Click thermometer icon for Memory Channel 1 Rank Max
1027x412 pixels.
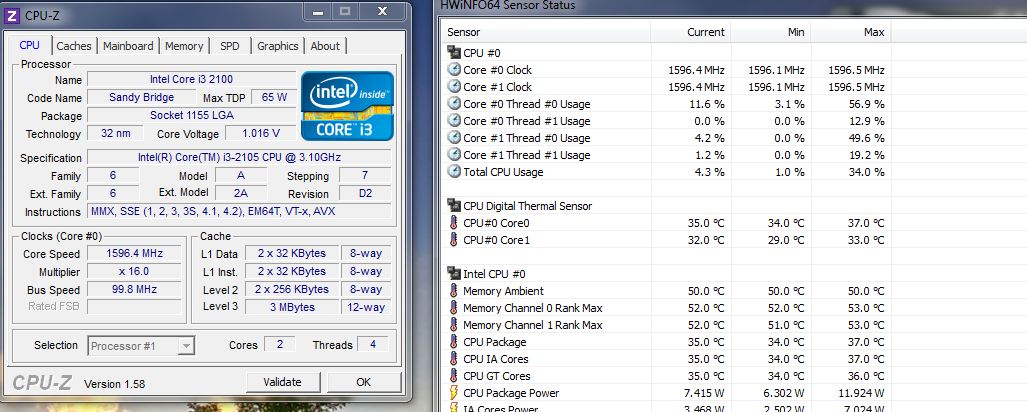(454, 325)
